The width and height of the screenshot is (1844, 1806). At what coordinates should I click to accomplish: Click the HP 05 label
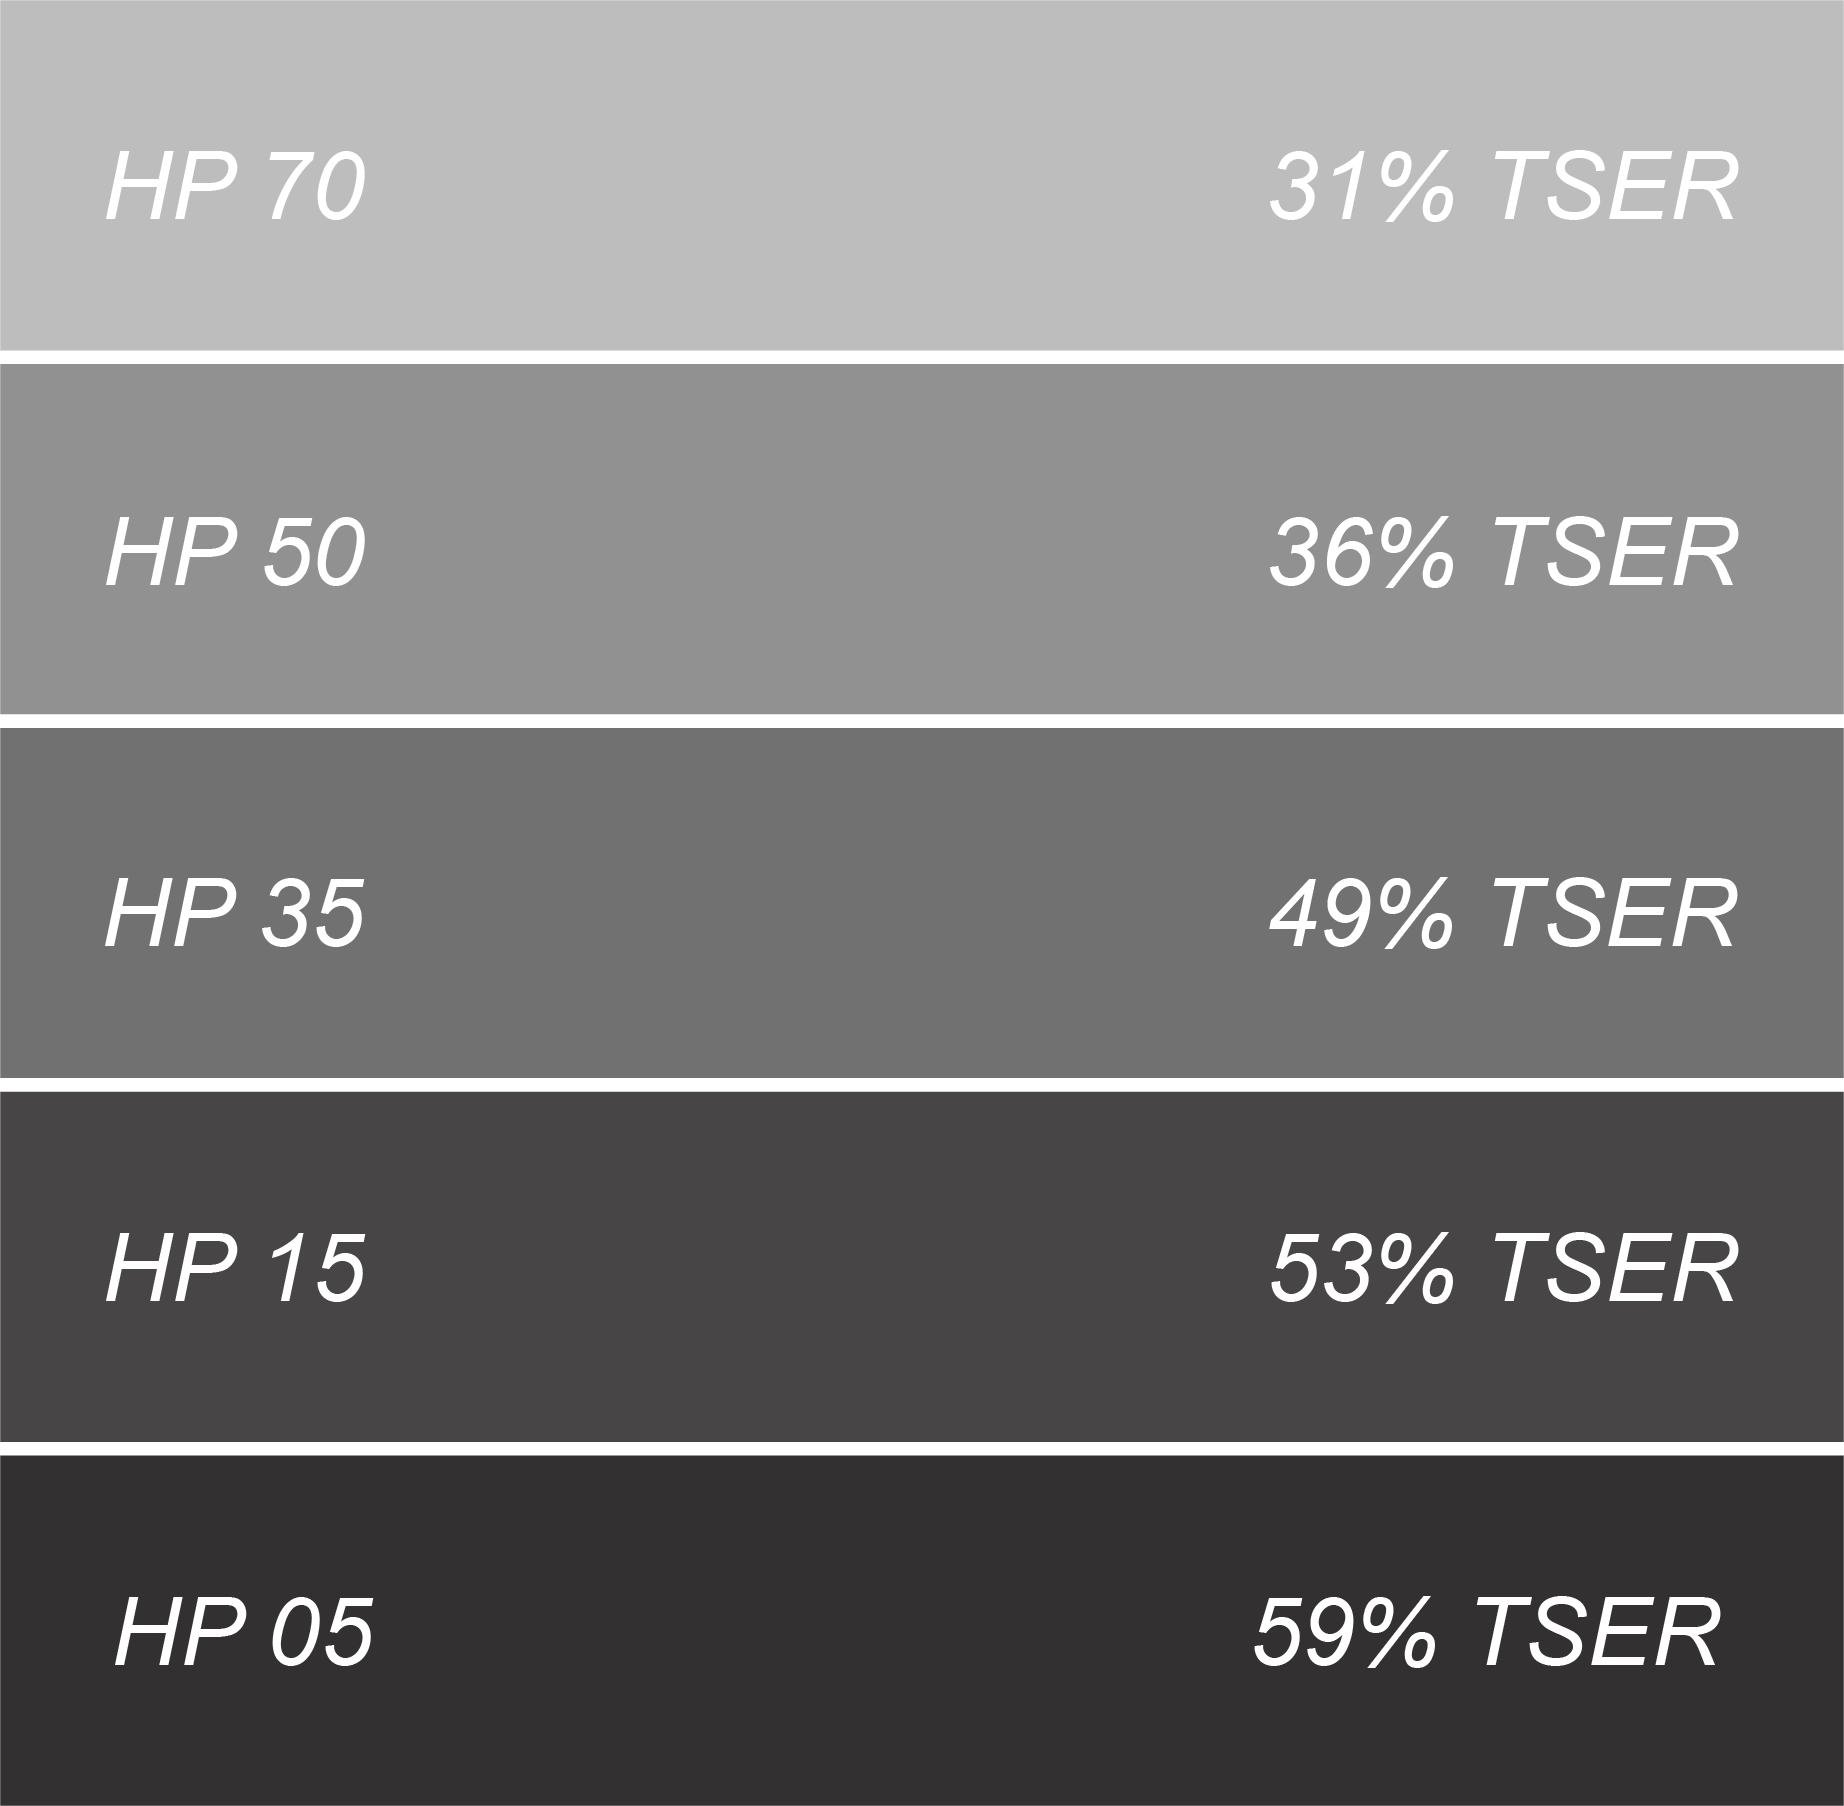(244, 1632)
